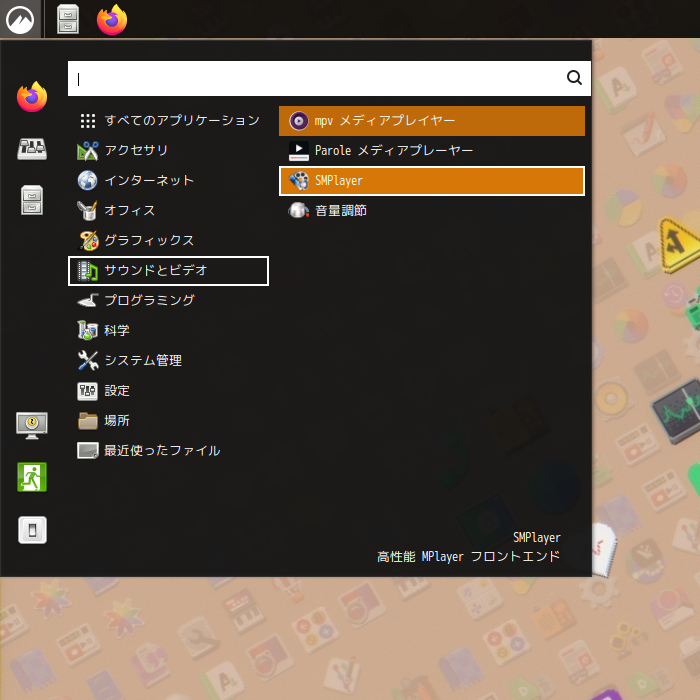This screenshot has width=700, height=700.
Task: Click the folder icon beside 場所
Action: (x=88, y=421)
